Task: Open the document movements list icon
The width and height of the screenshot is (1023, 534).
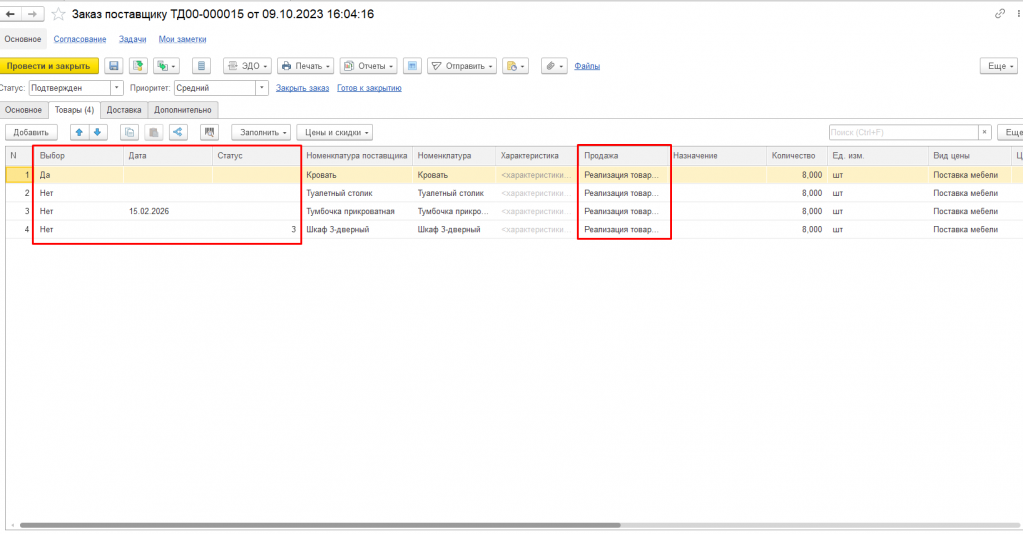Action: (x=201, y=66)
